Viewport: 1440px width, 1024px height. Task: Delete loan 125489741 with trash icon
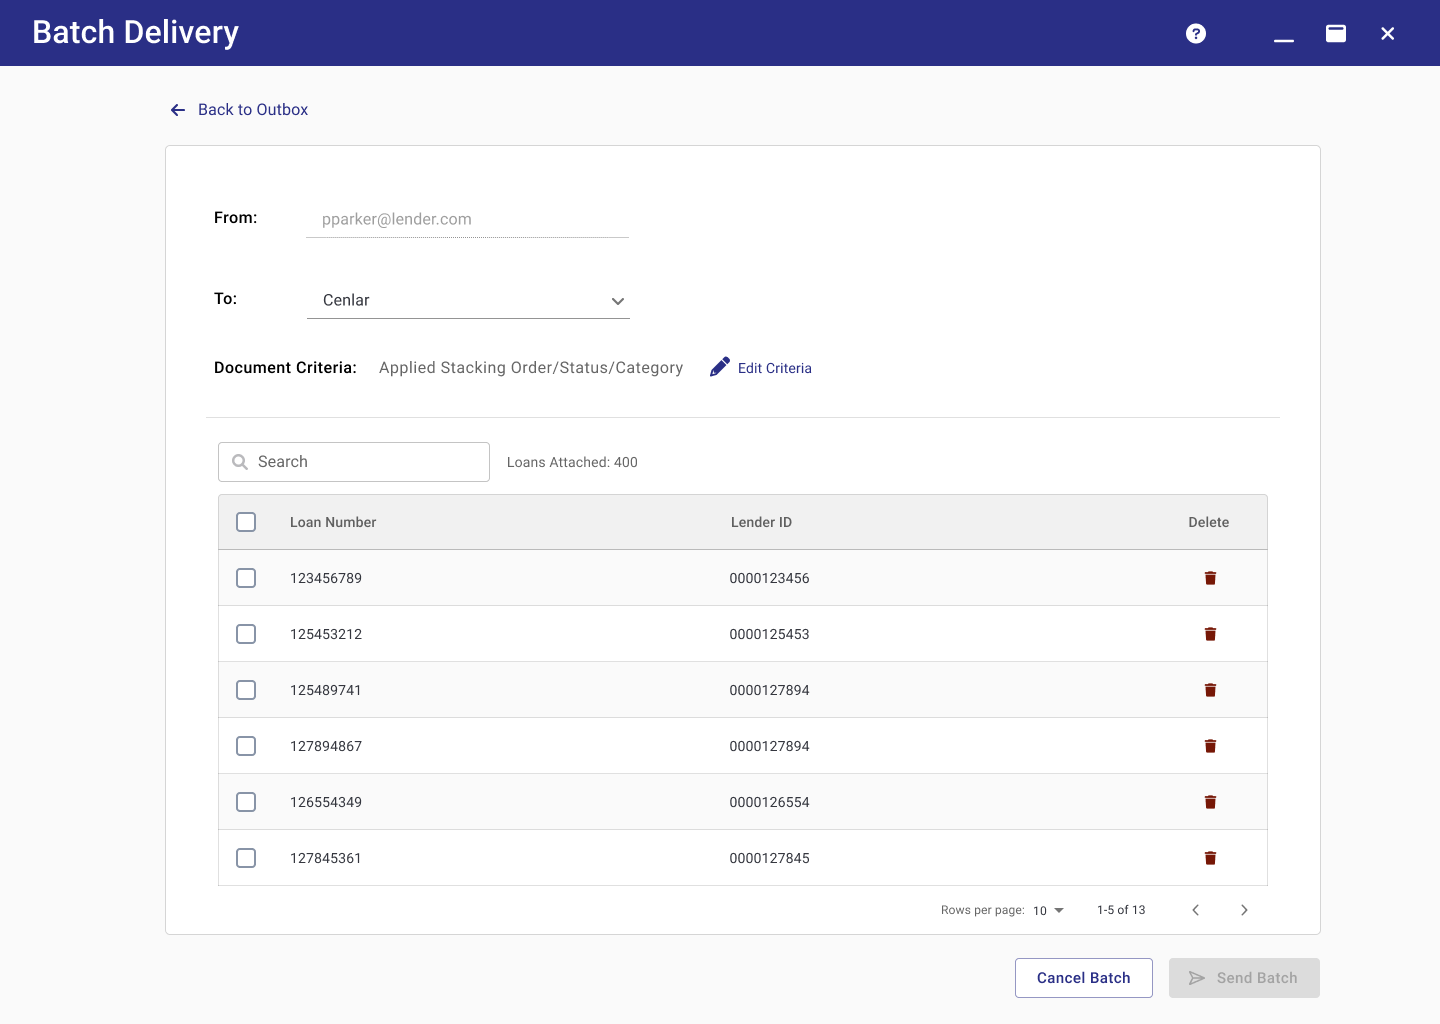click(1210, 690)
